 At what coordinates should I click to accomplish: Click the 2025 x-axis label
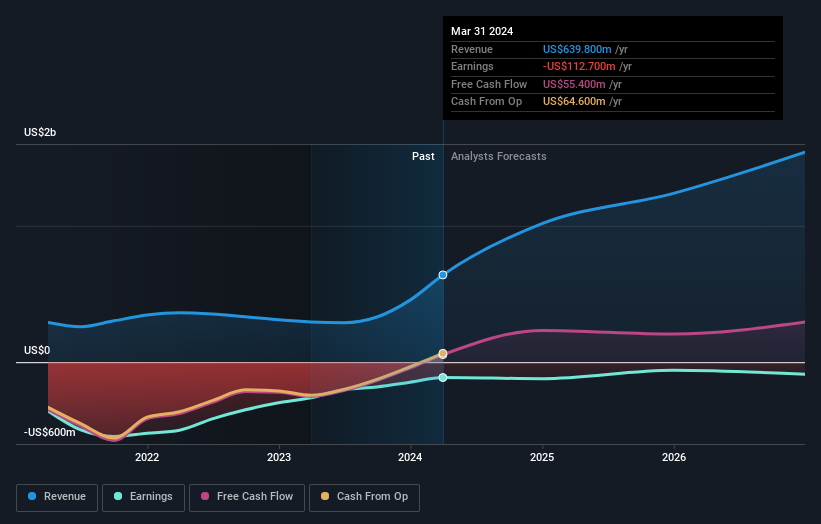pyautogui.click(x=542, y=457)
